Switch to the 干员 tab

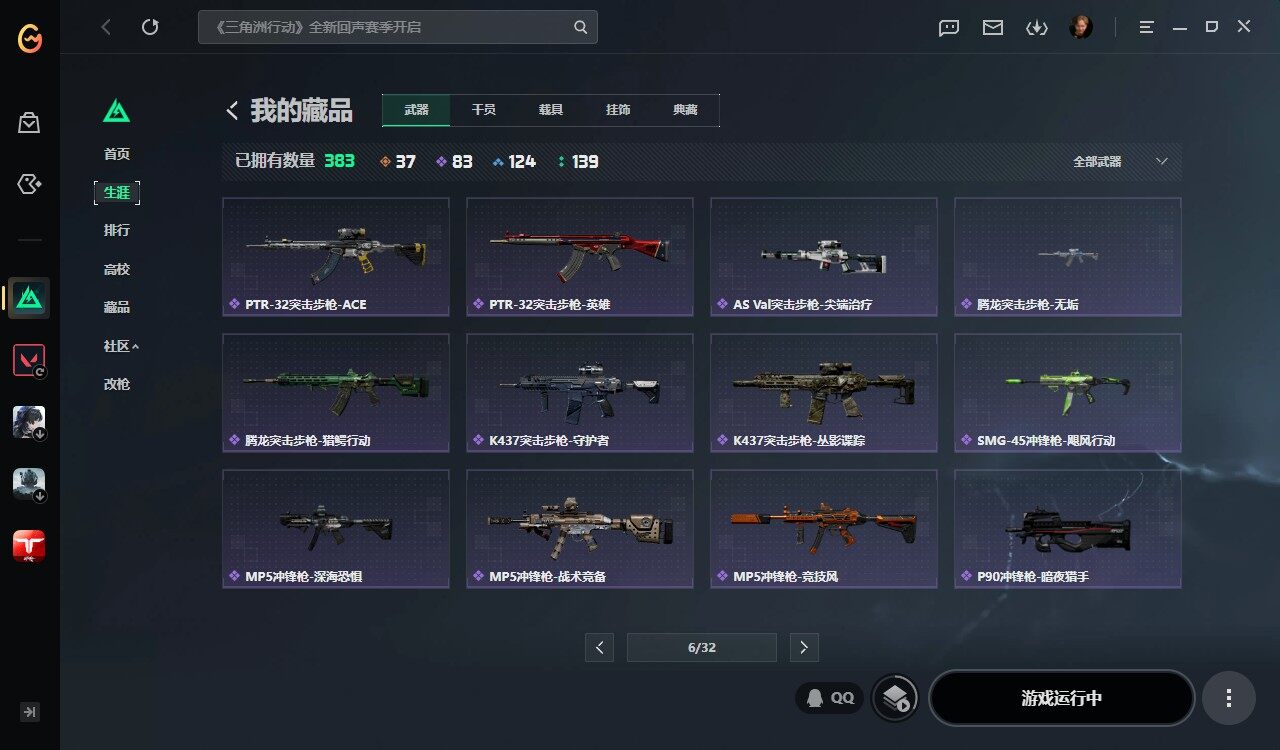[484, 110]
